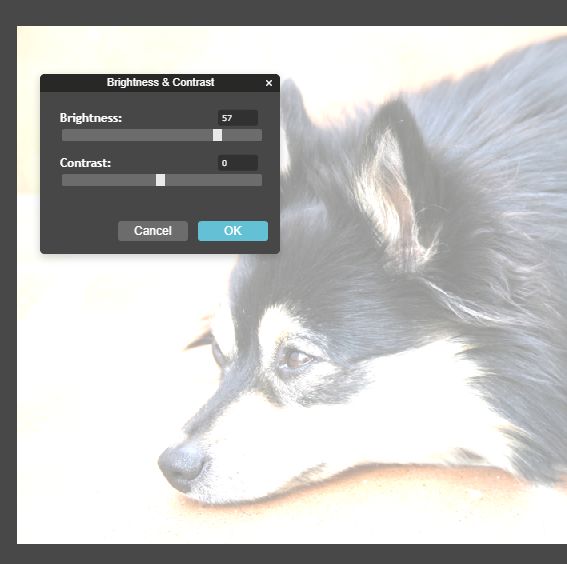Click the far right end of the Brightness slider
Image resolution: width=567 pixels, height=564 pixels.
click(x=259, y=135)
